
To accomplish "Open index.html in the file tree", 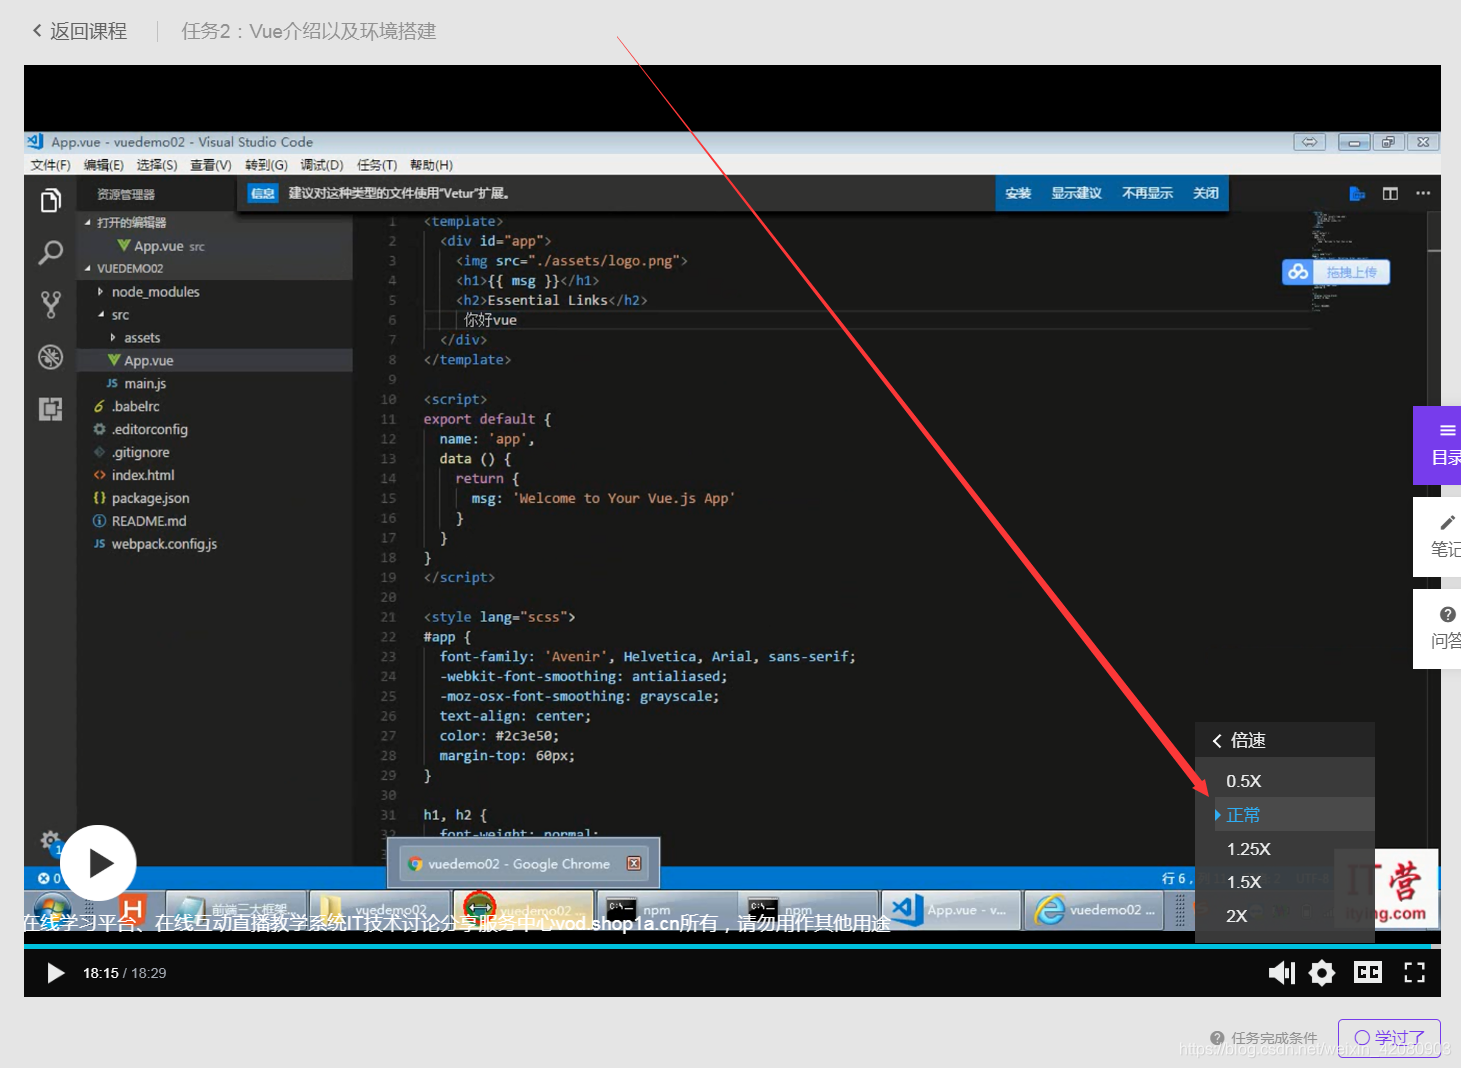I will pyautogui.click(x=215, y=476).
